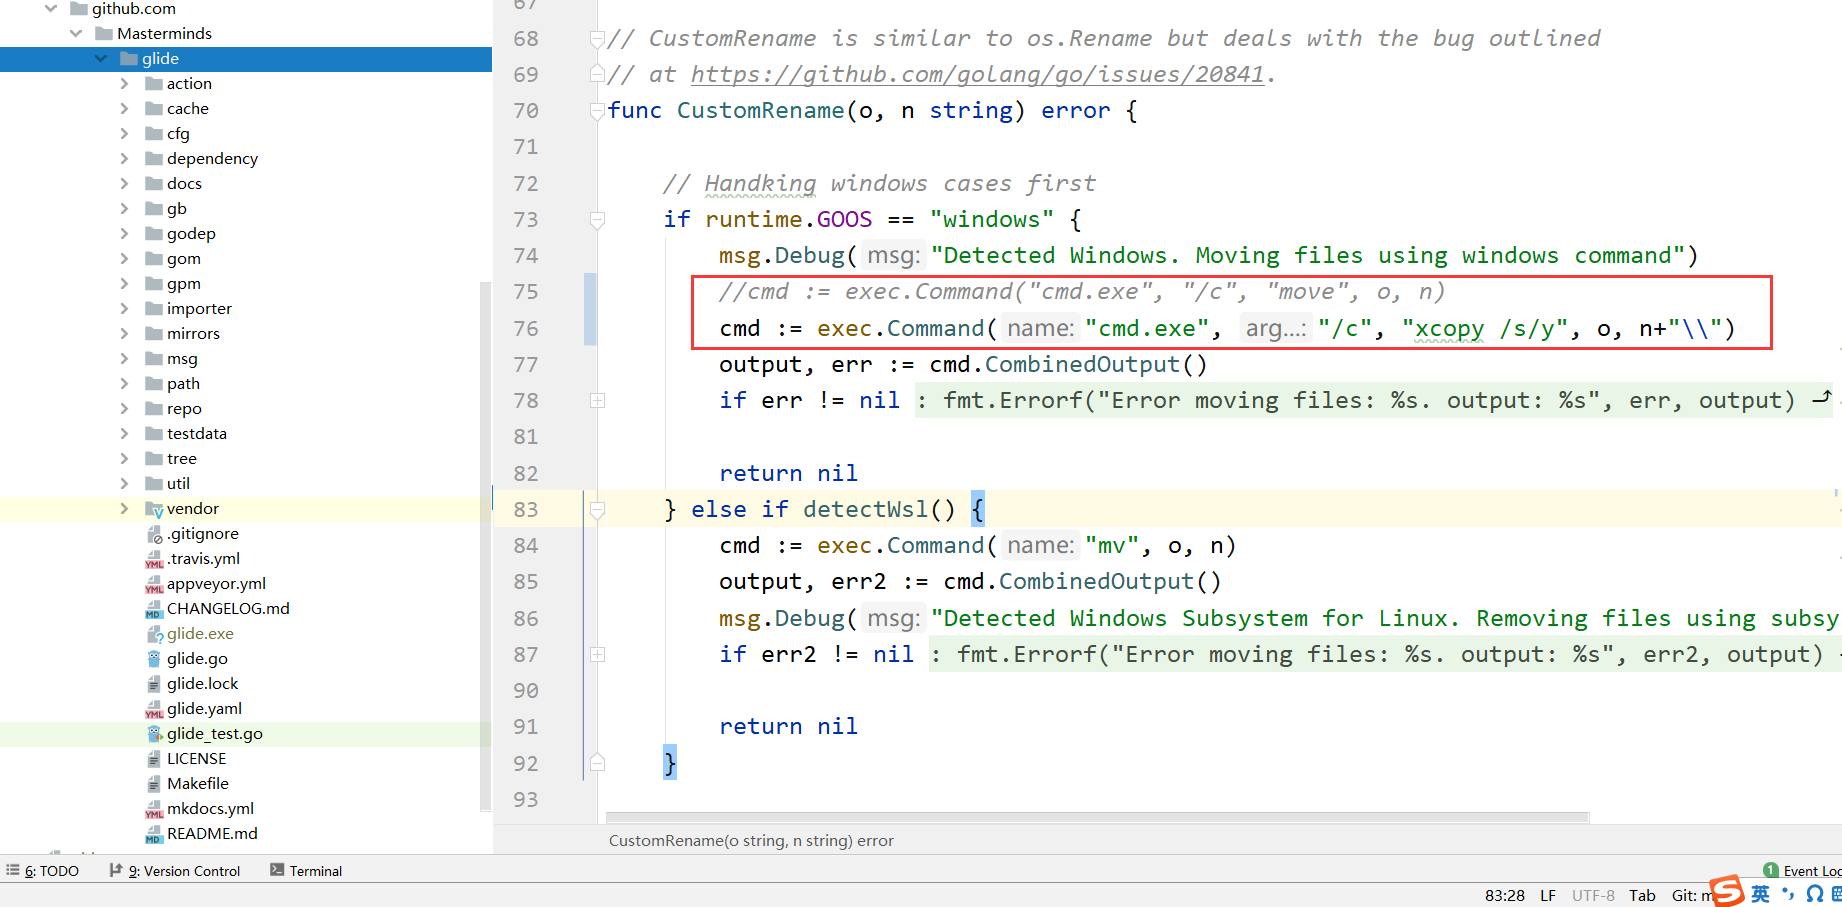This screenshot has width=1842, height=907.
Task: Click the glide_test.go test file icon
Action: tap(154, 734)
